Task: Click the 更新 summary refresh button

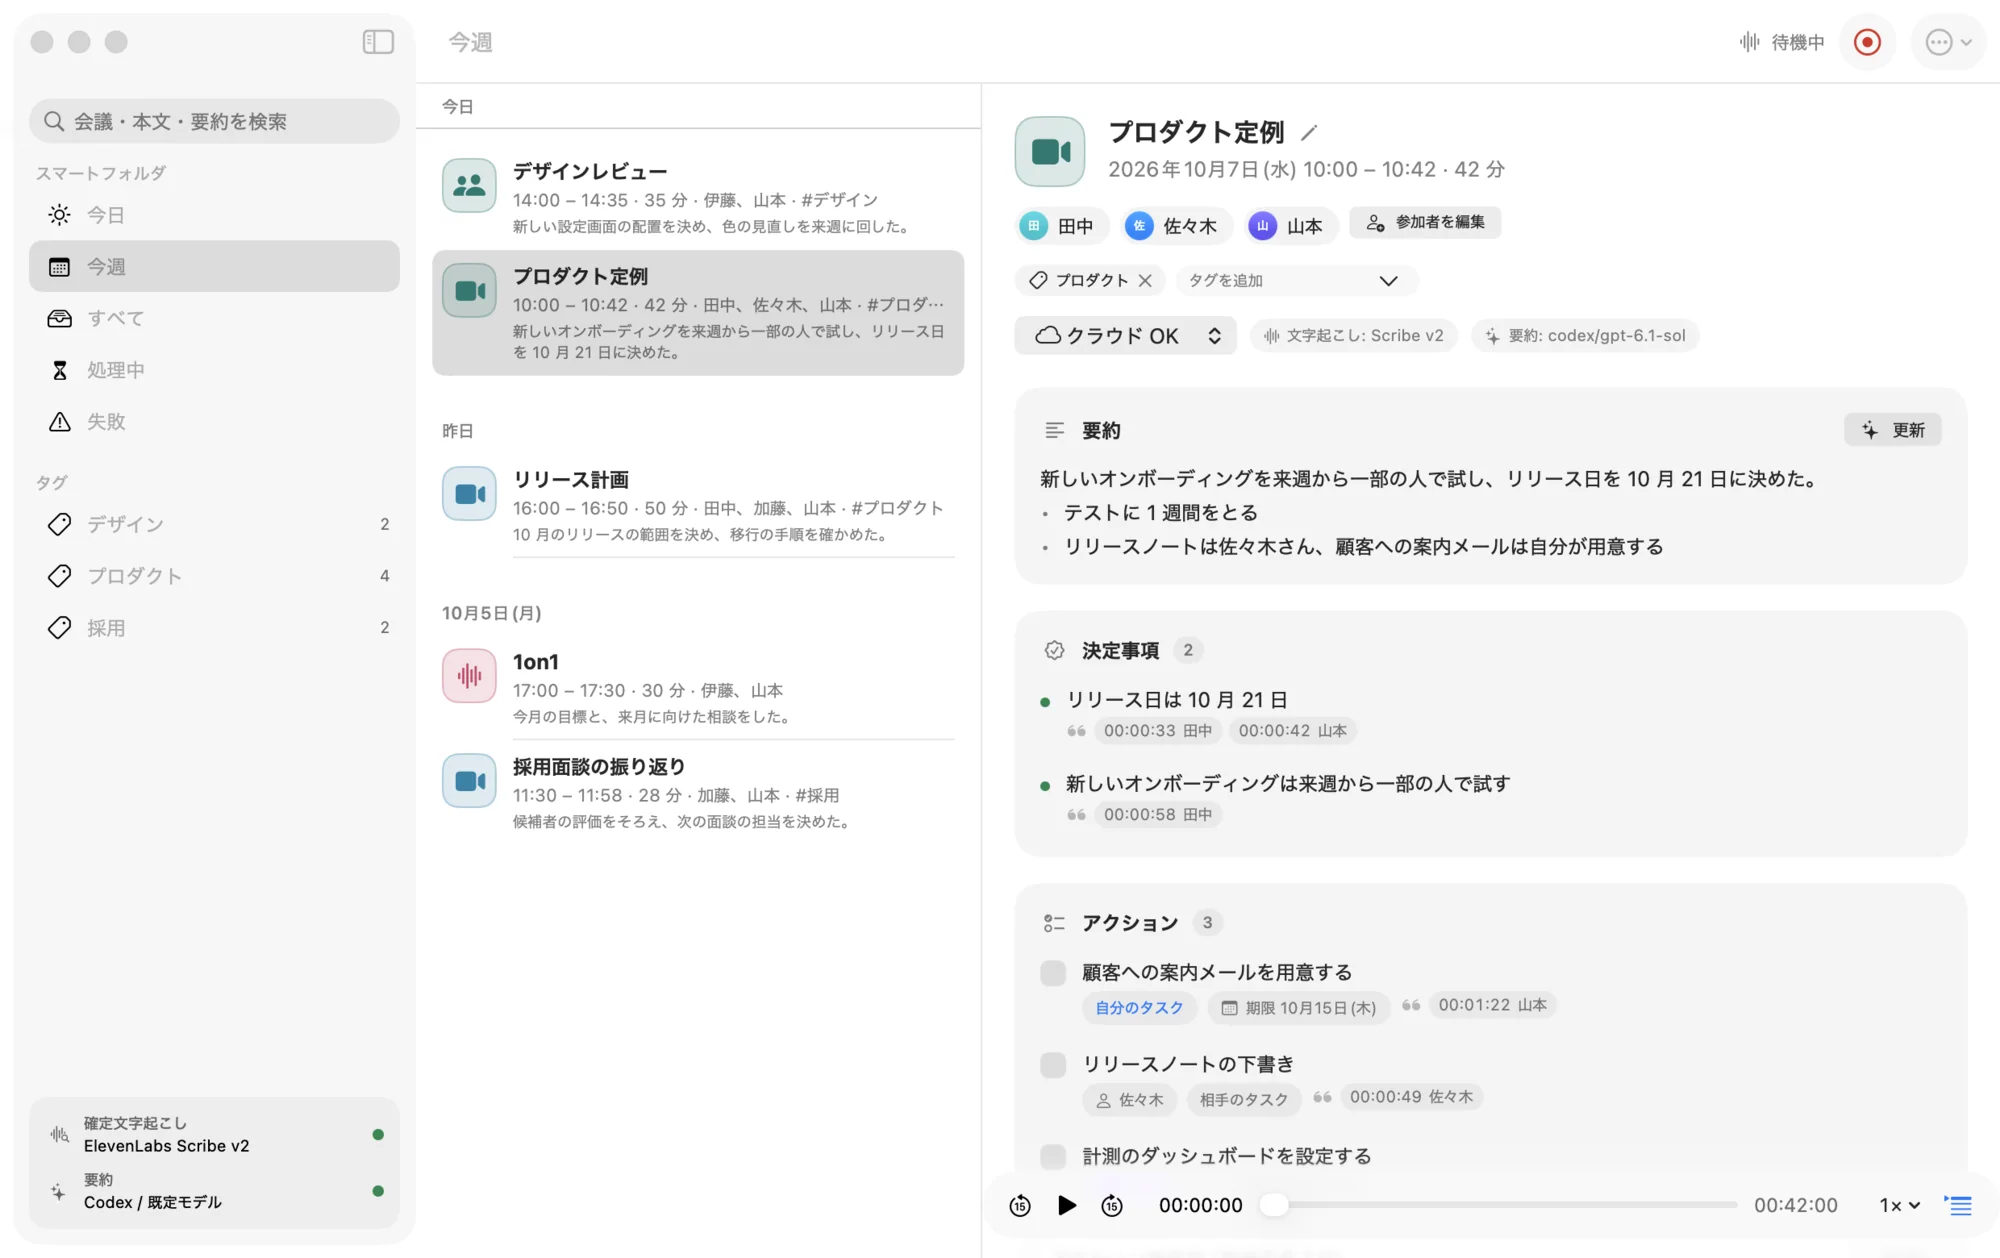Action: pyautogui.click(x=1893, y=430)
